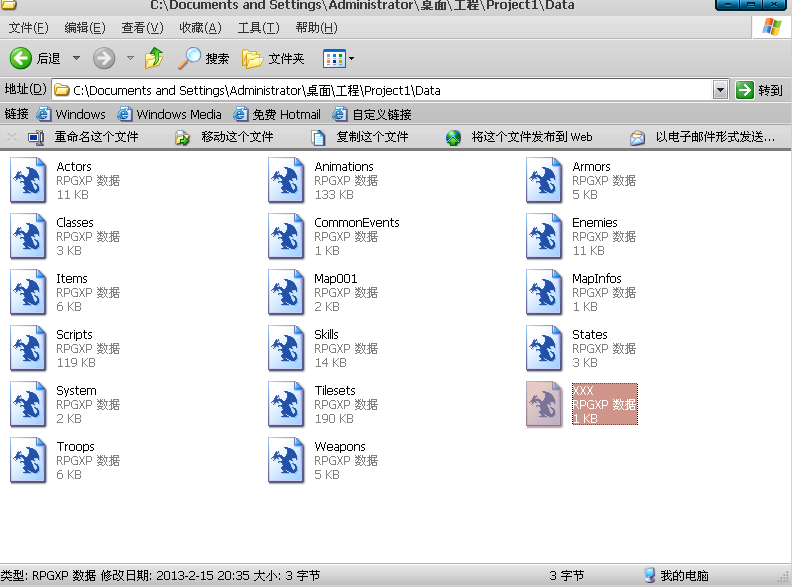Open the 自定义链接 link

[x=372, y=114]
